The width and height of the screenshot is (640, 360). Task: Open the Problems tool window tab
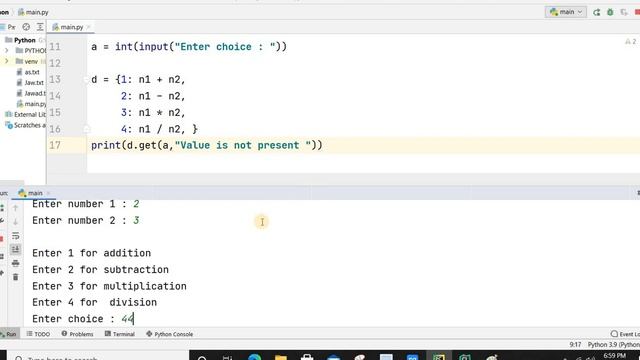pos(78,334)
